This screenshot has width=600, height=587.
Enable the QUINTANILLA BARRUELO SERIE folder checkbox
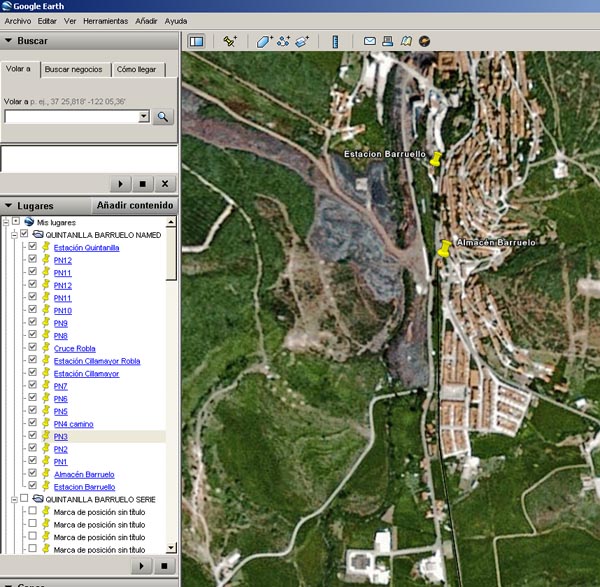(x=23, y=498)
